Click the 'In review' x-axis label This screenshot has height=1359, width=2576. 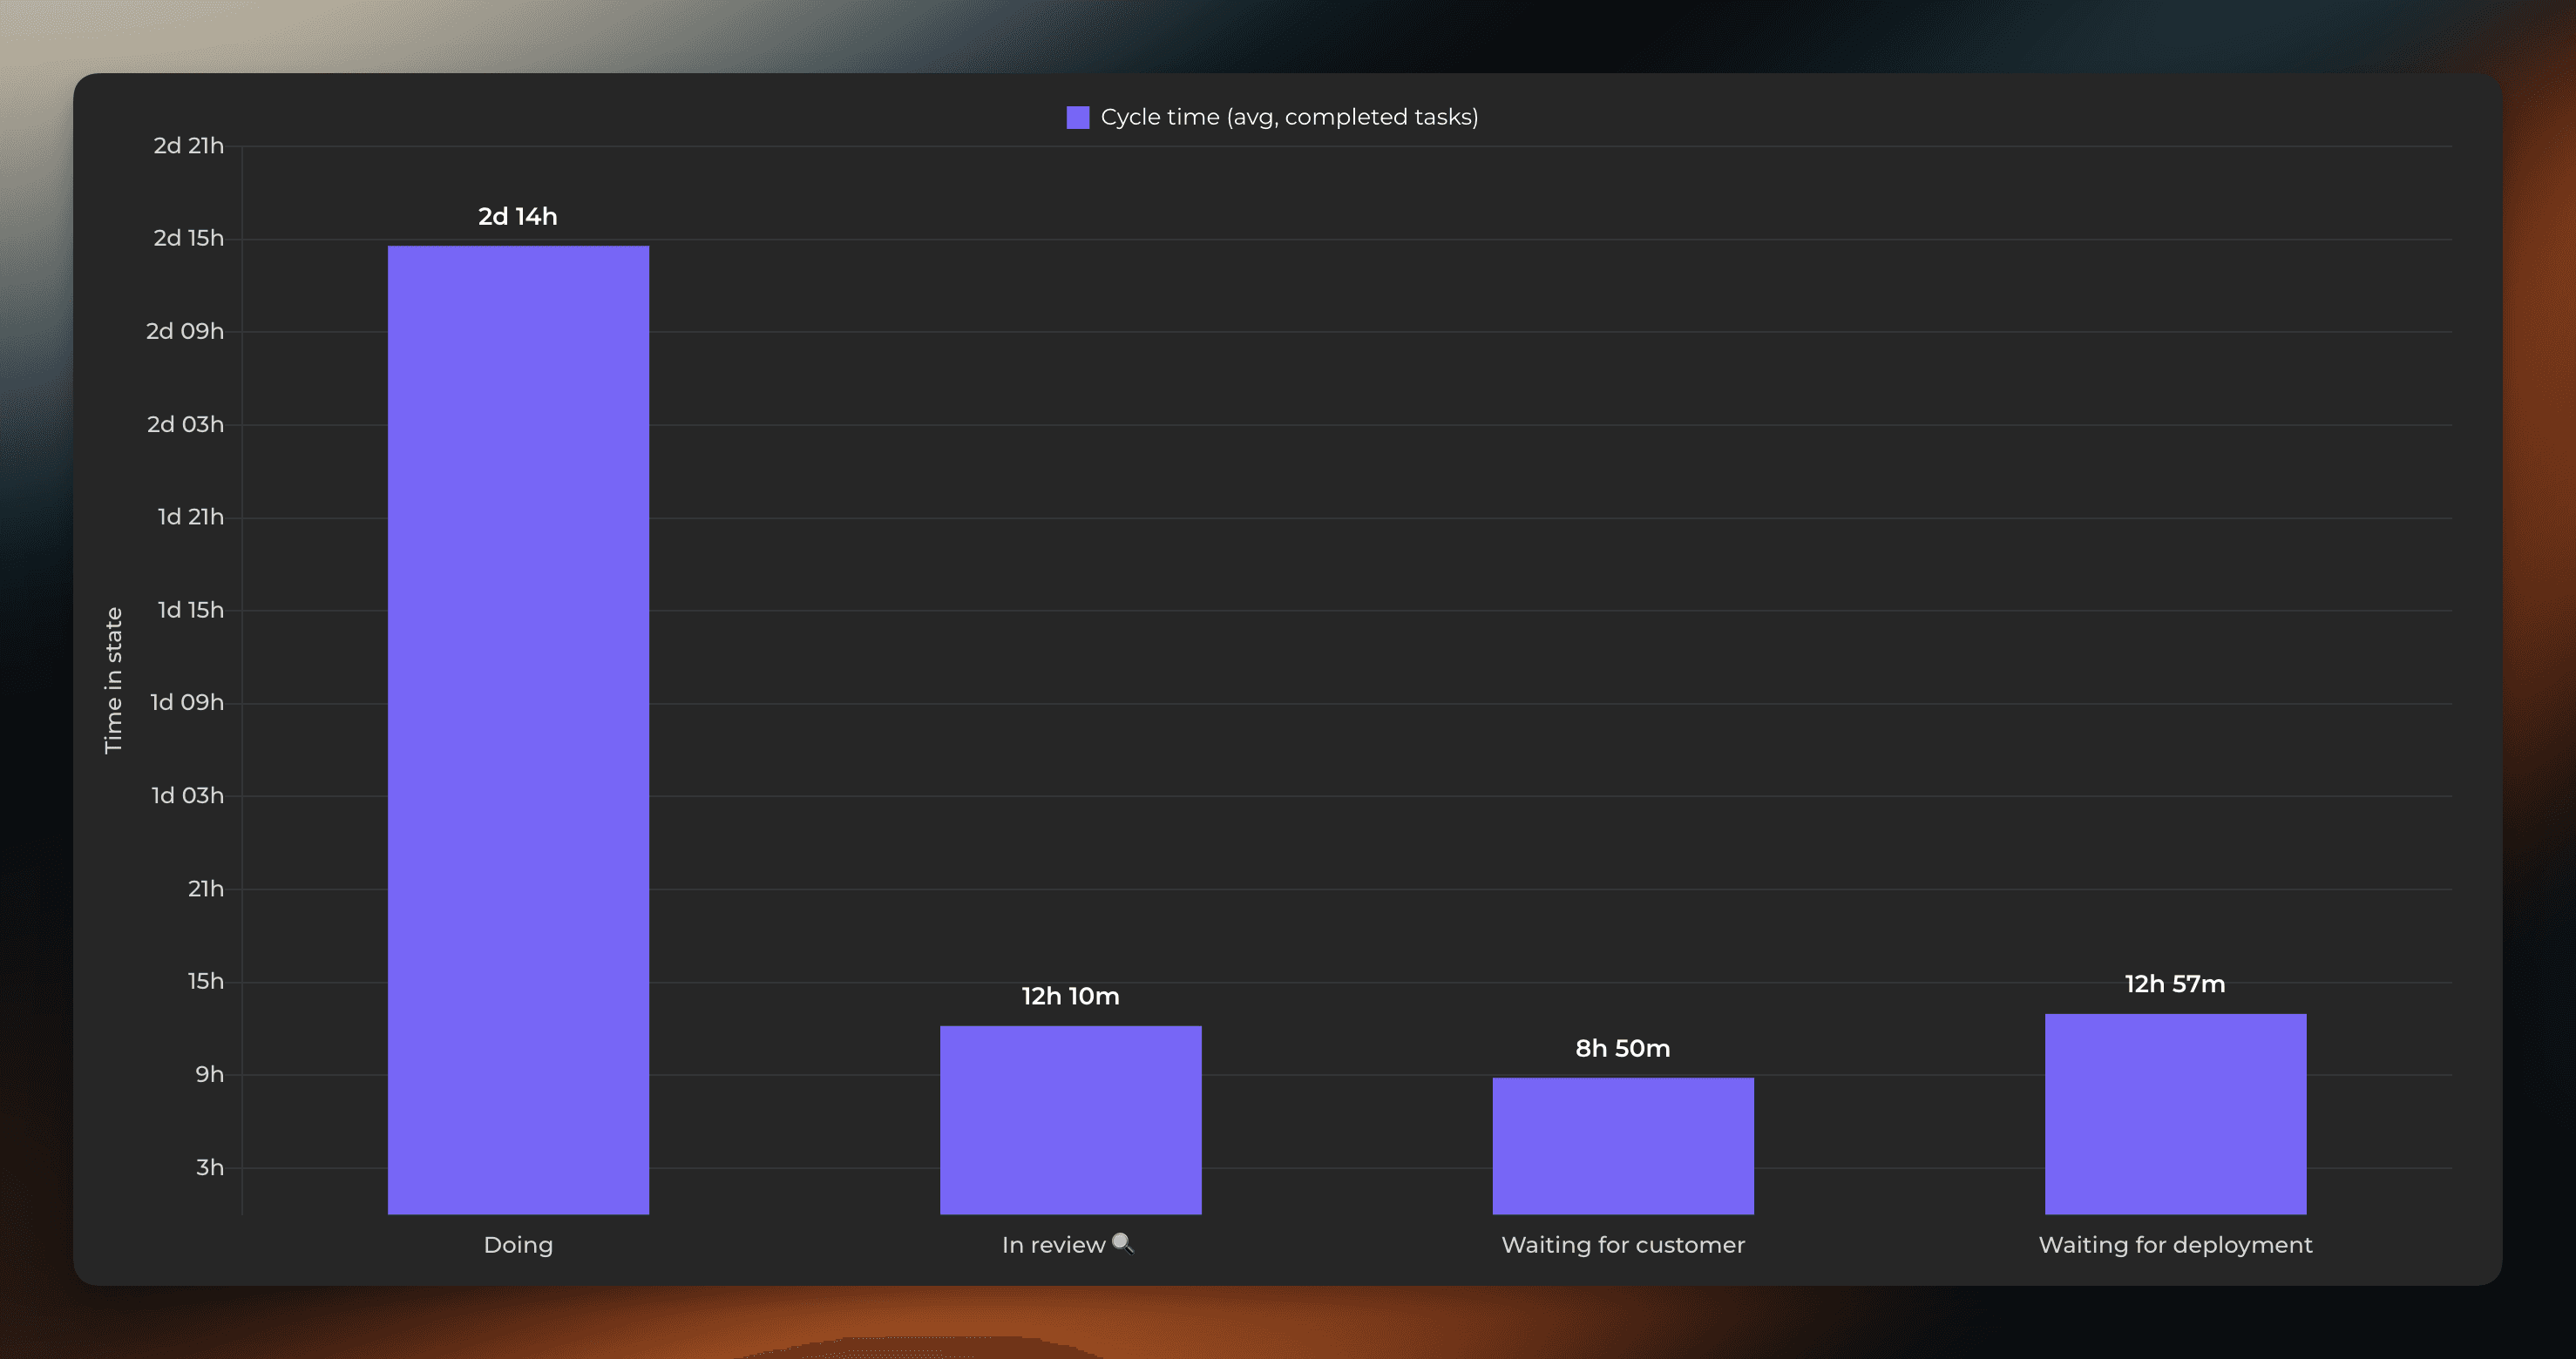[x=1054, y=1245]
